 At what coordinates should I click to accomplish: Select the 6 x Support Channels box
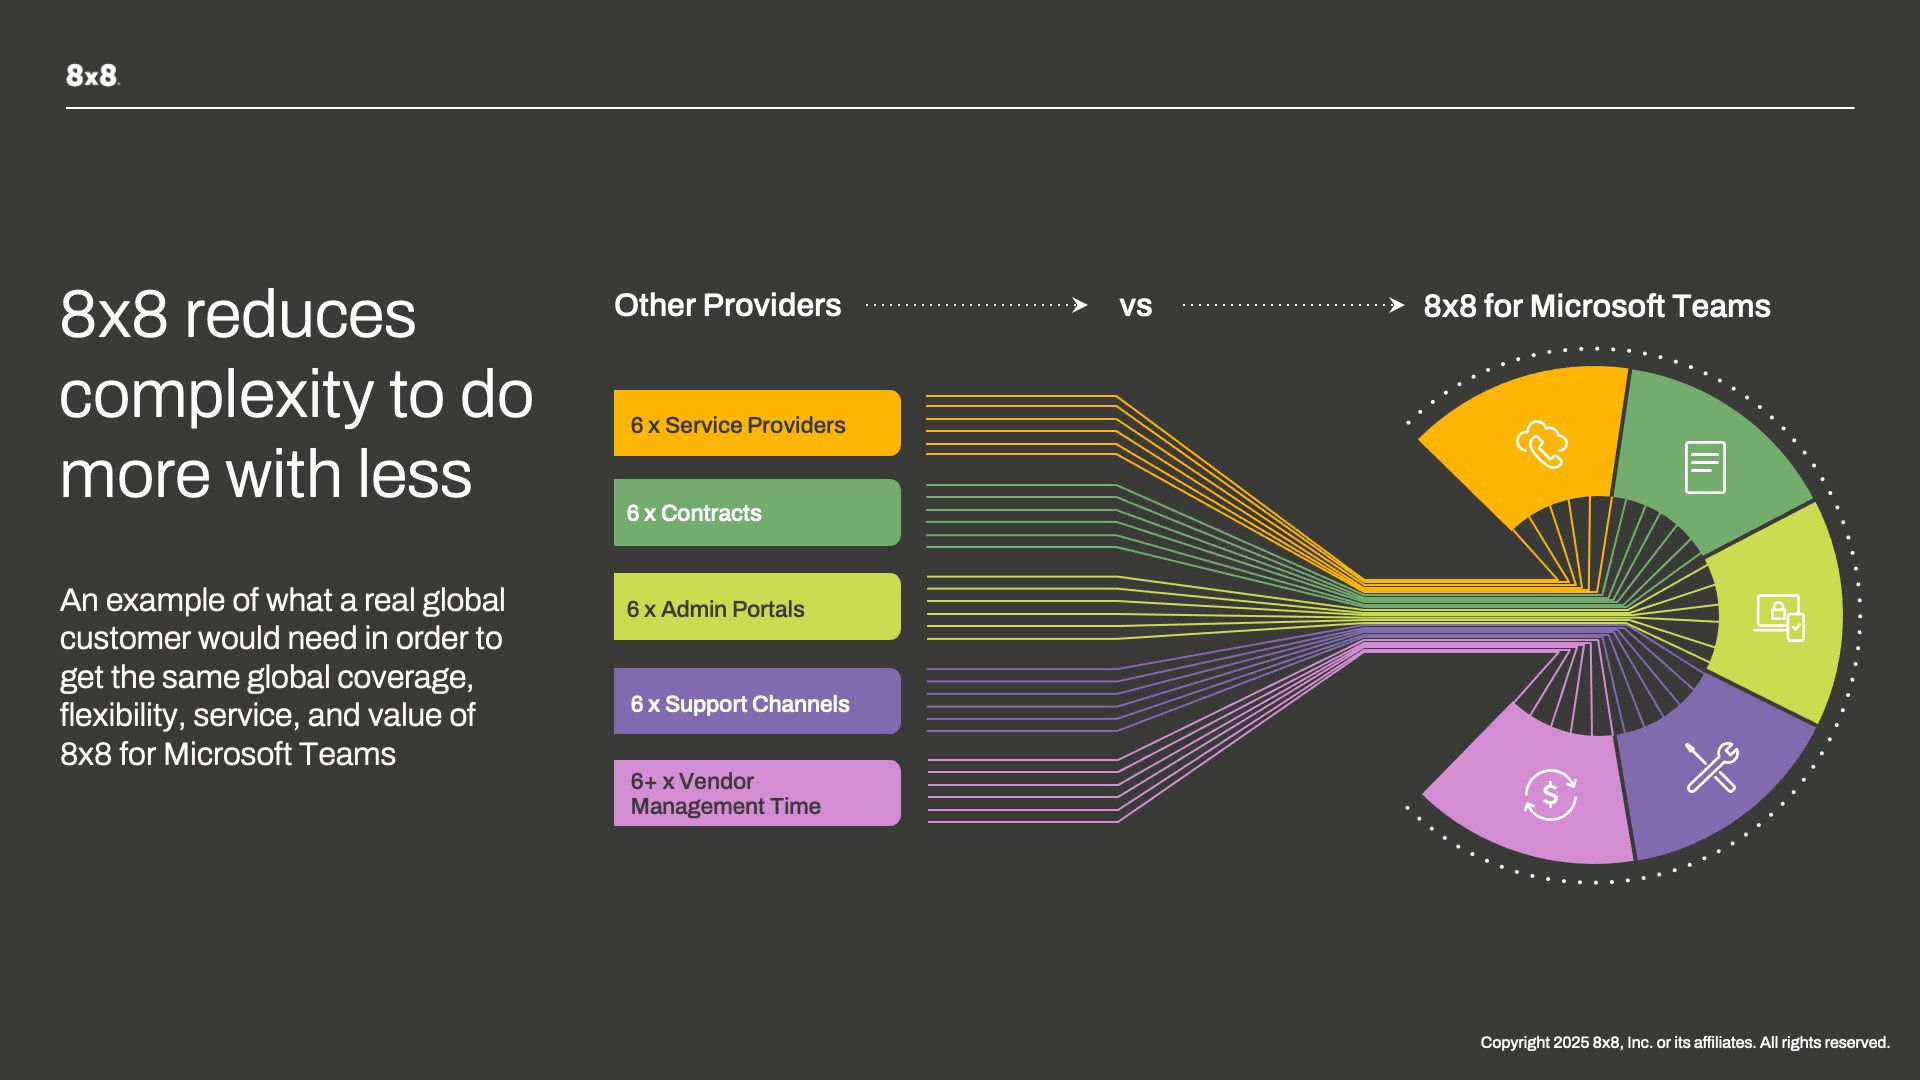click(x=757, y=701)
